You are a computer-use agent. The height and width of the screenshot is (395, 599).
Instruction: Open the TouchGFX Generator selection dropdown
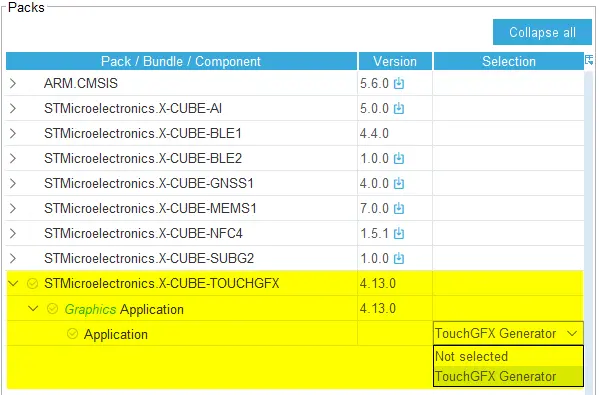[508, 333]
